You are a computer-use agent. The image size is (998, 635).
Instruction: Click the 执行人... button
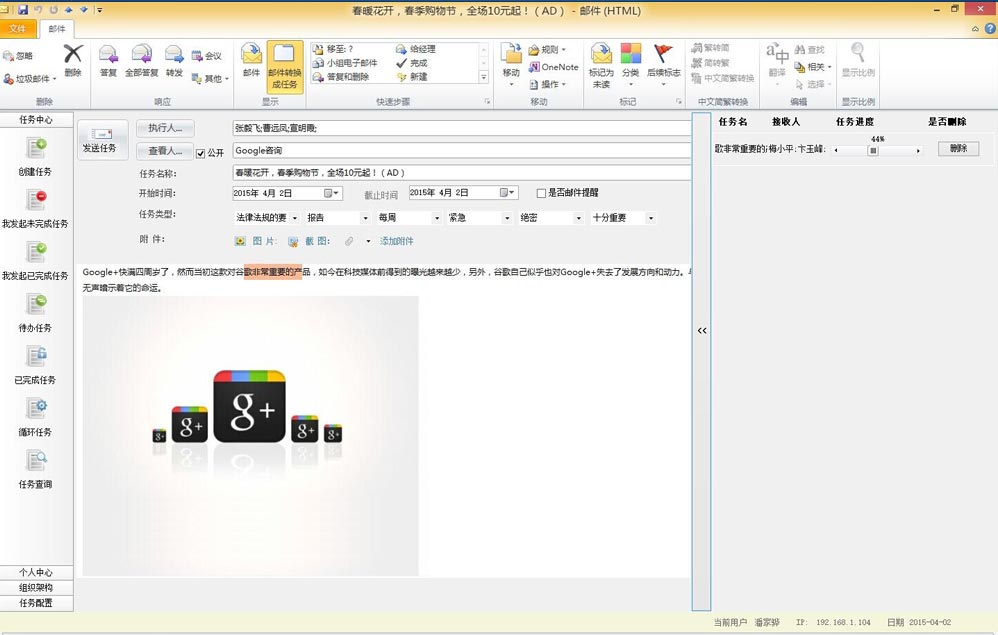pos(165,128)
